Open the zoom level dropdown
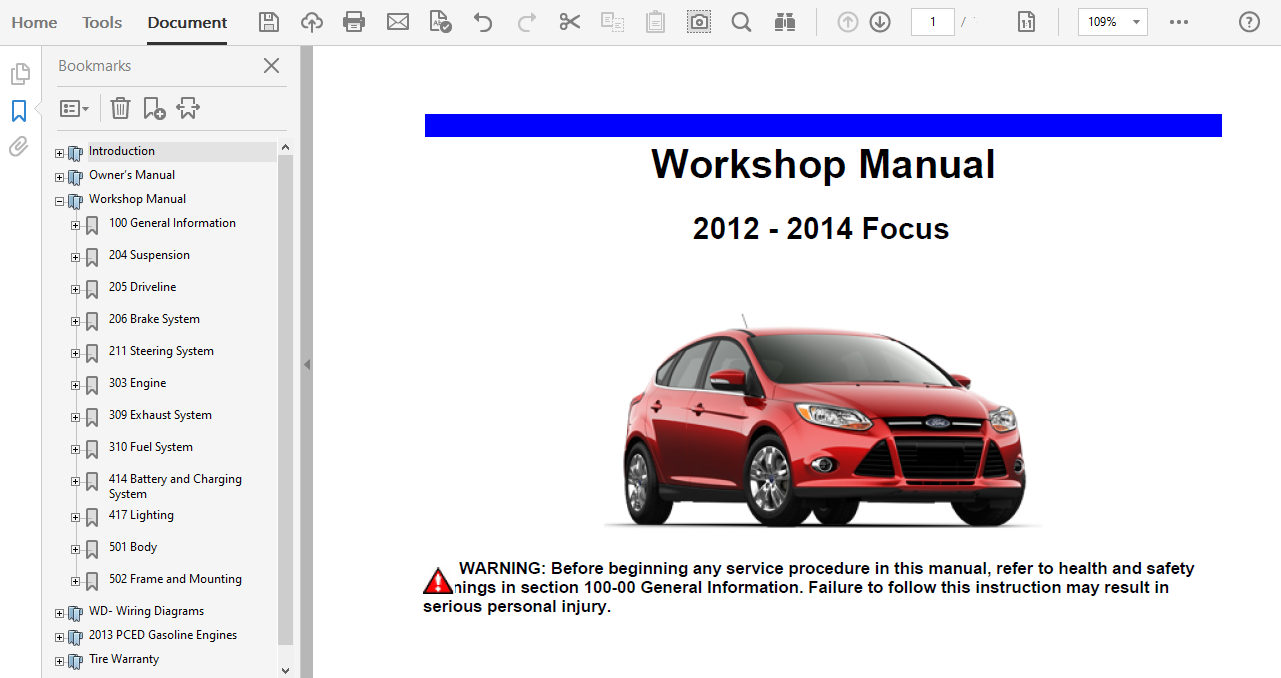This screenshot has width=1281, height=678. [1136, 22]
